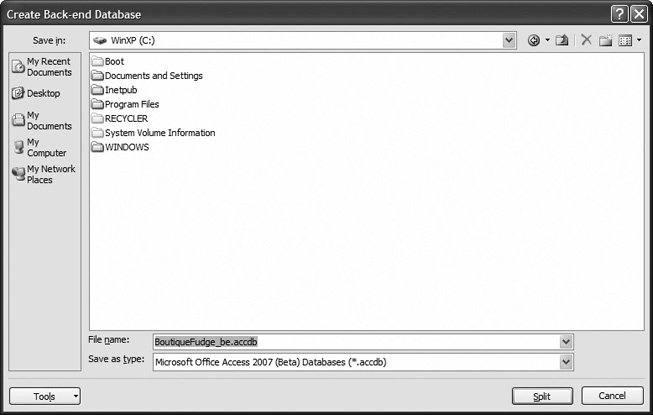Select the Documents and Settings folder
The height and width of the screenshot is (415, 653).
147,76
